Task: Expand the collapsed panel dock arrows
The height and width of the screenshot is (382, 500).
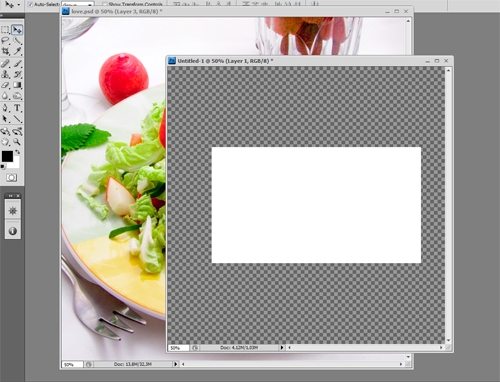Action: click(10, 196)
